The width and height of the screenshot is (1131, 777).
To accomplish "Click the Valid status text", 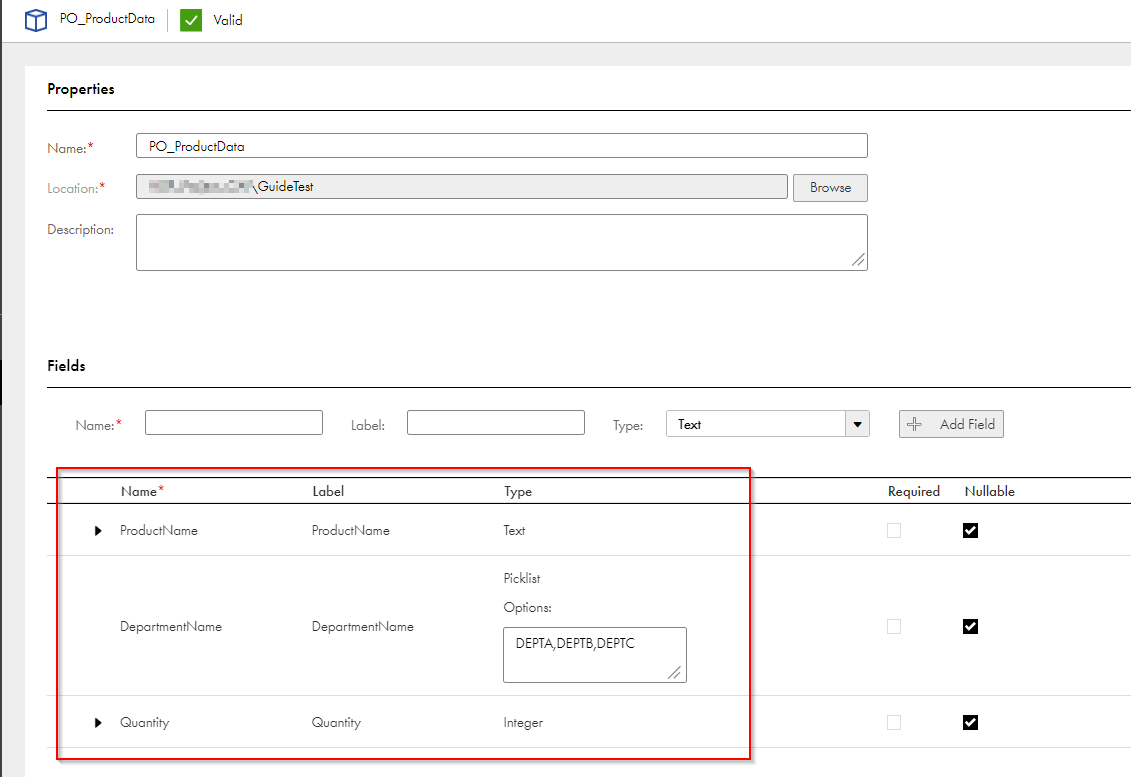I will tap(228, 20).
